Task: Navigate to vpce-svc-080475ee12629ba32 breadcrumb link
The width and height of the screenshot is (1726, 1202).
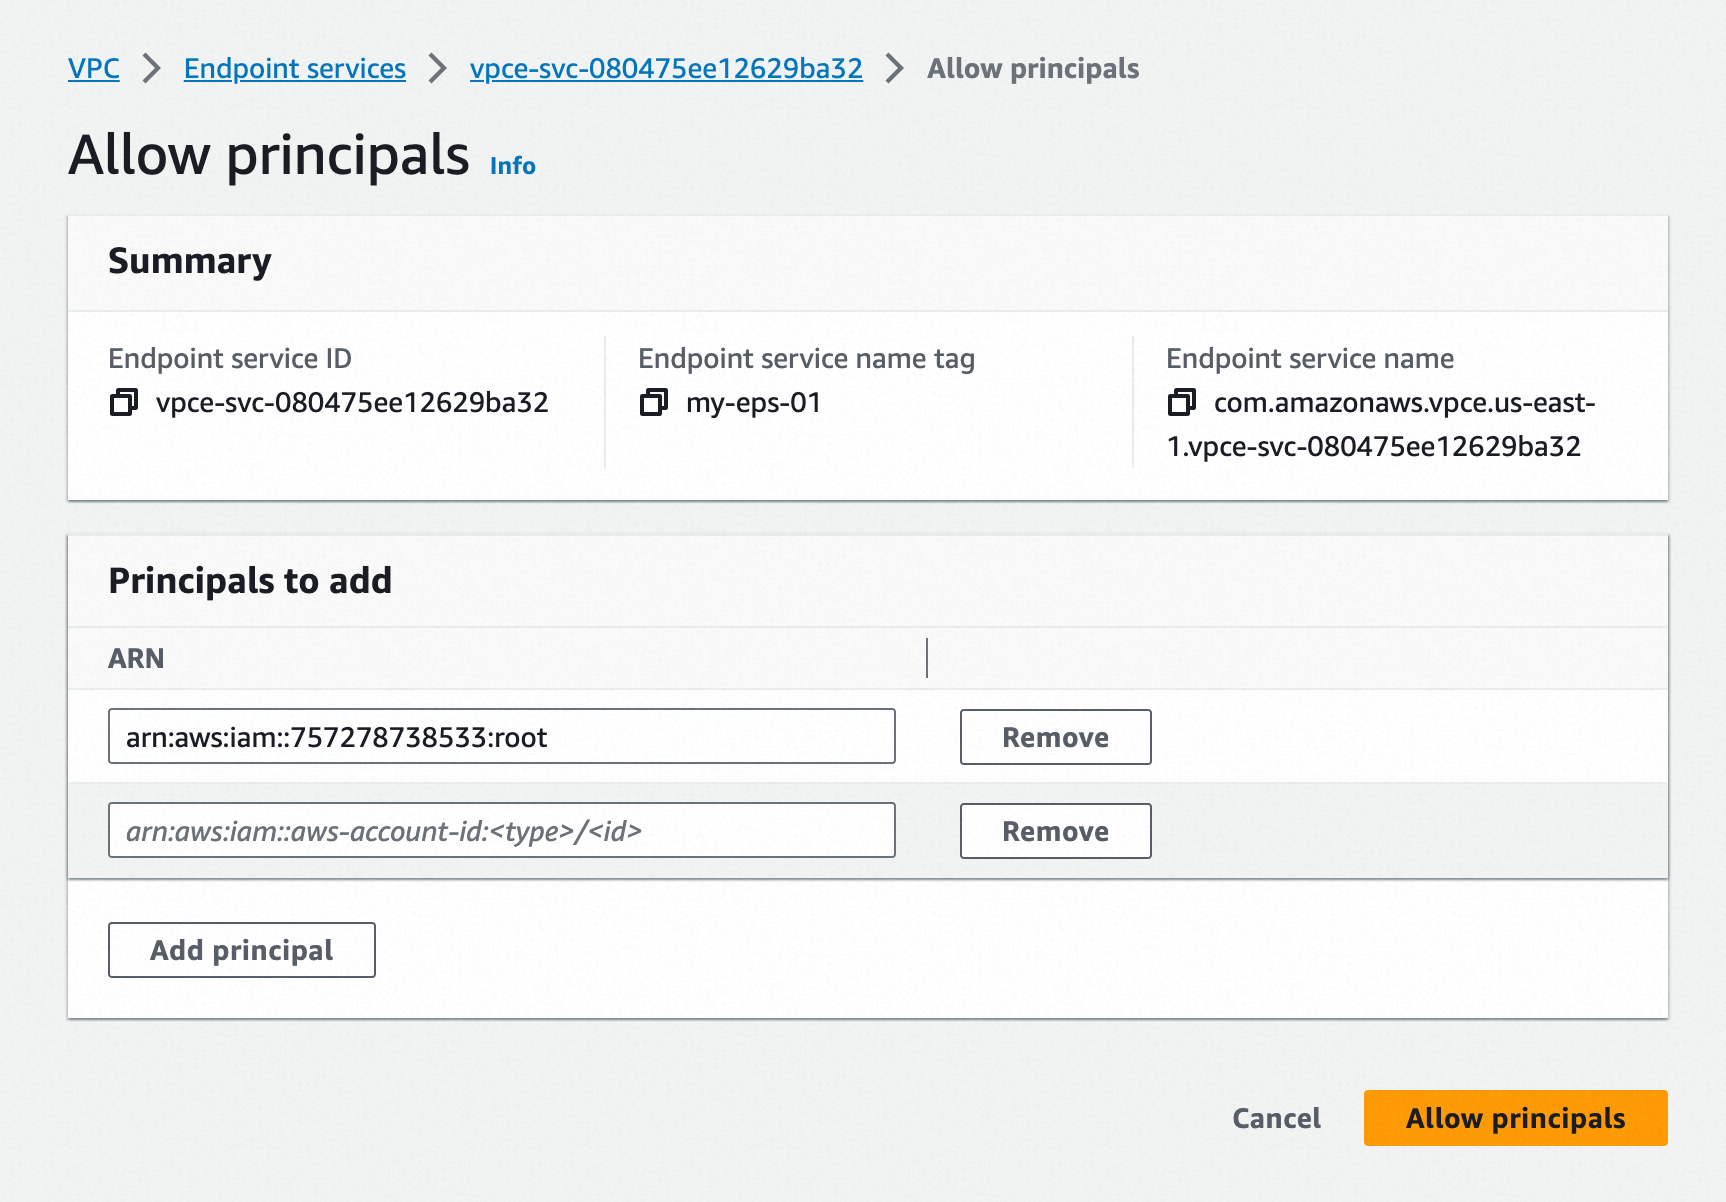Action: 666,69
